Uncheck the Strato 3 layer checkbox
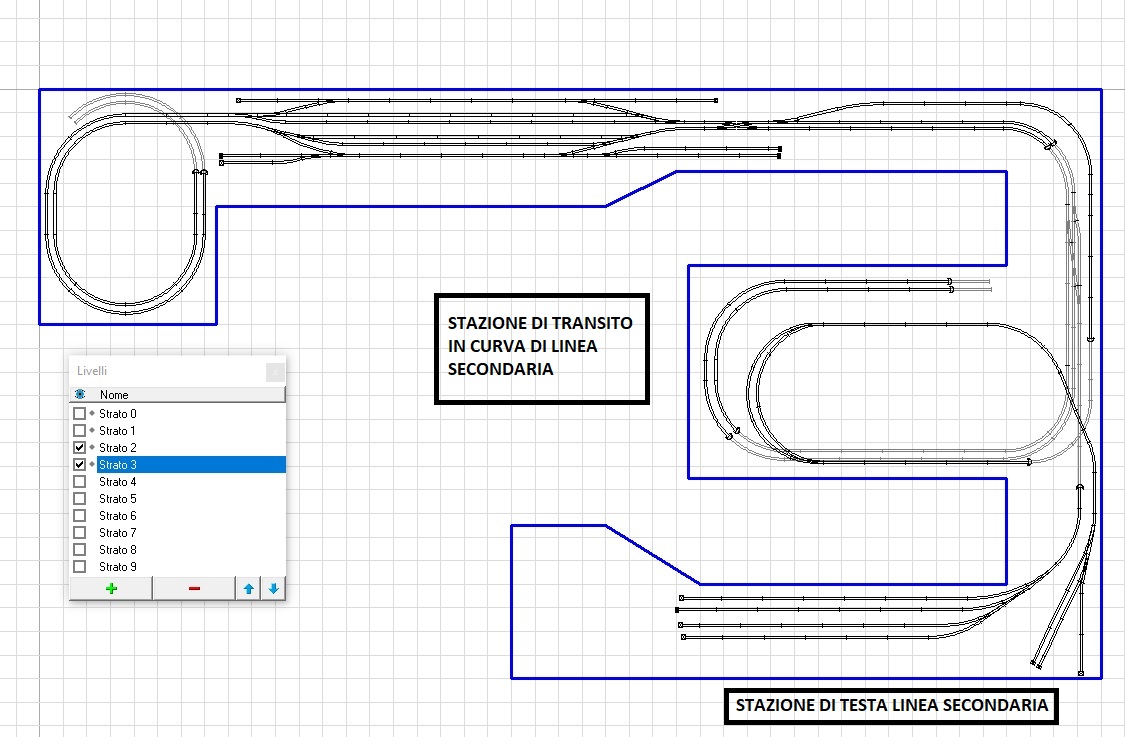This screenshot has height=737, width=1125. [80, 465]
